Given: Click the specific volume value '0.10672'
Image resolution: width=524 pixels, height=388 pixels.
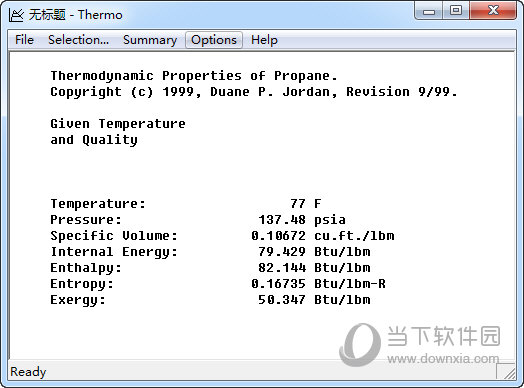Looking at the screenshot, I should coord(278,236).
